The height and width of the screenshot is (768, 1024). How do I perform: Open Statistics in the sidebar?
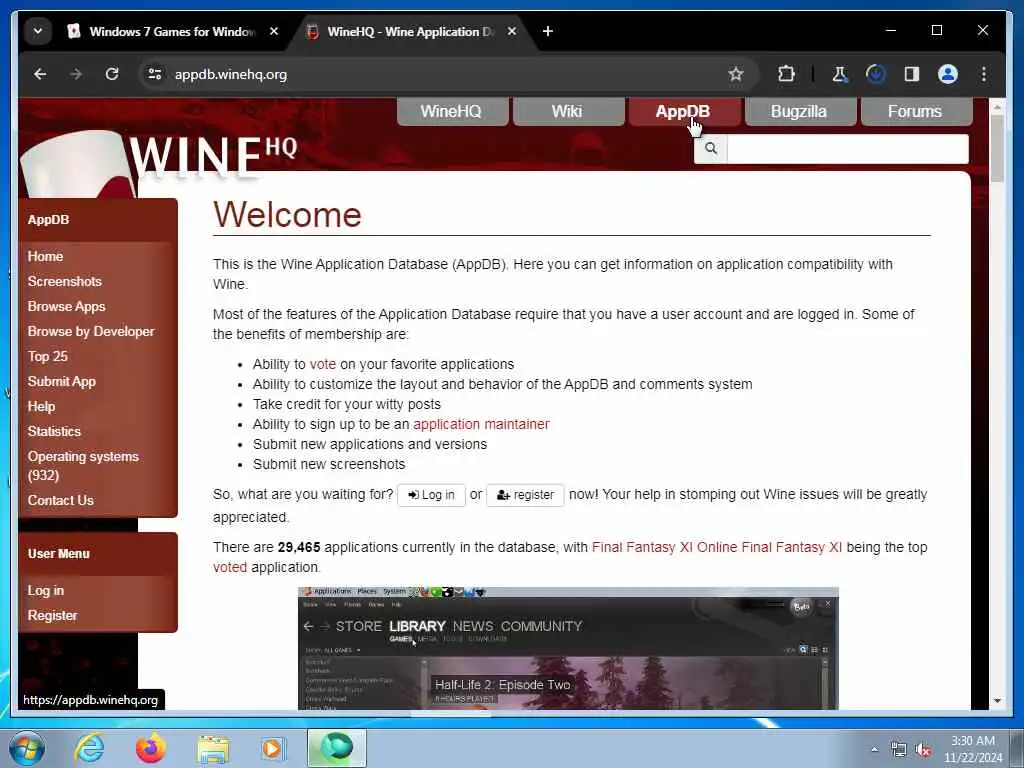click(x=54, y=432)
